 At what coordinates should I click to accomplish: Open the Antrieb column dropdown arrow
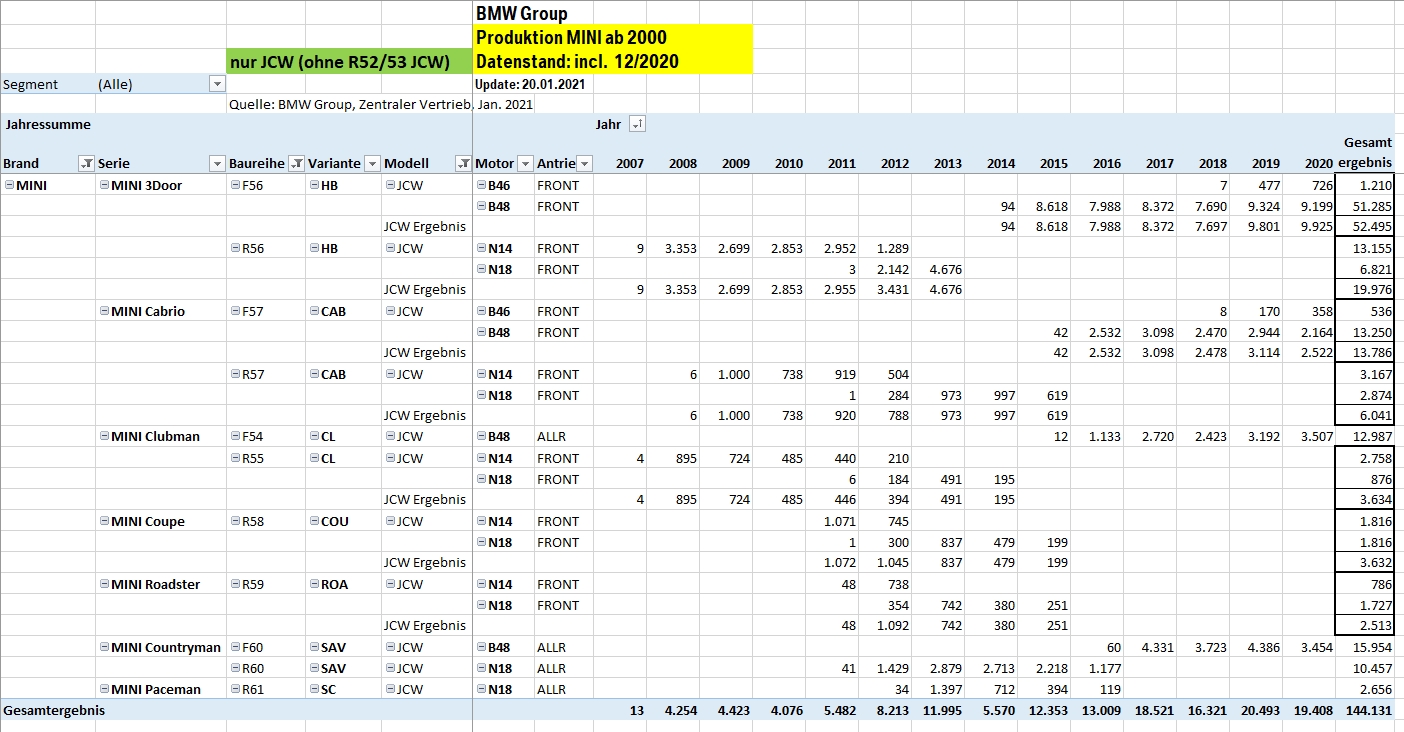(584, 163)
